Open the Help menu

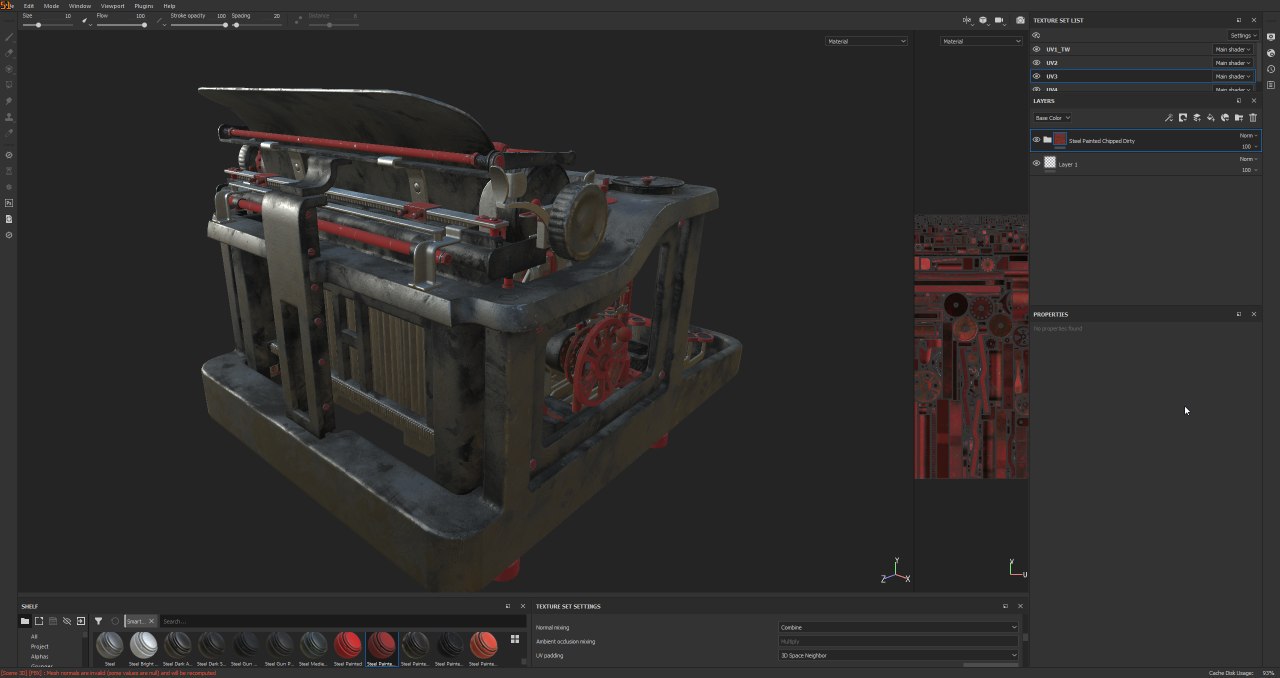point(169,6)
